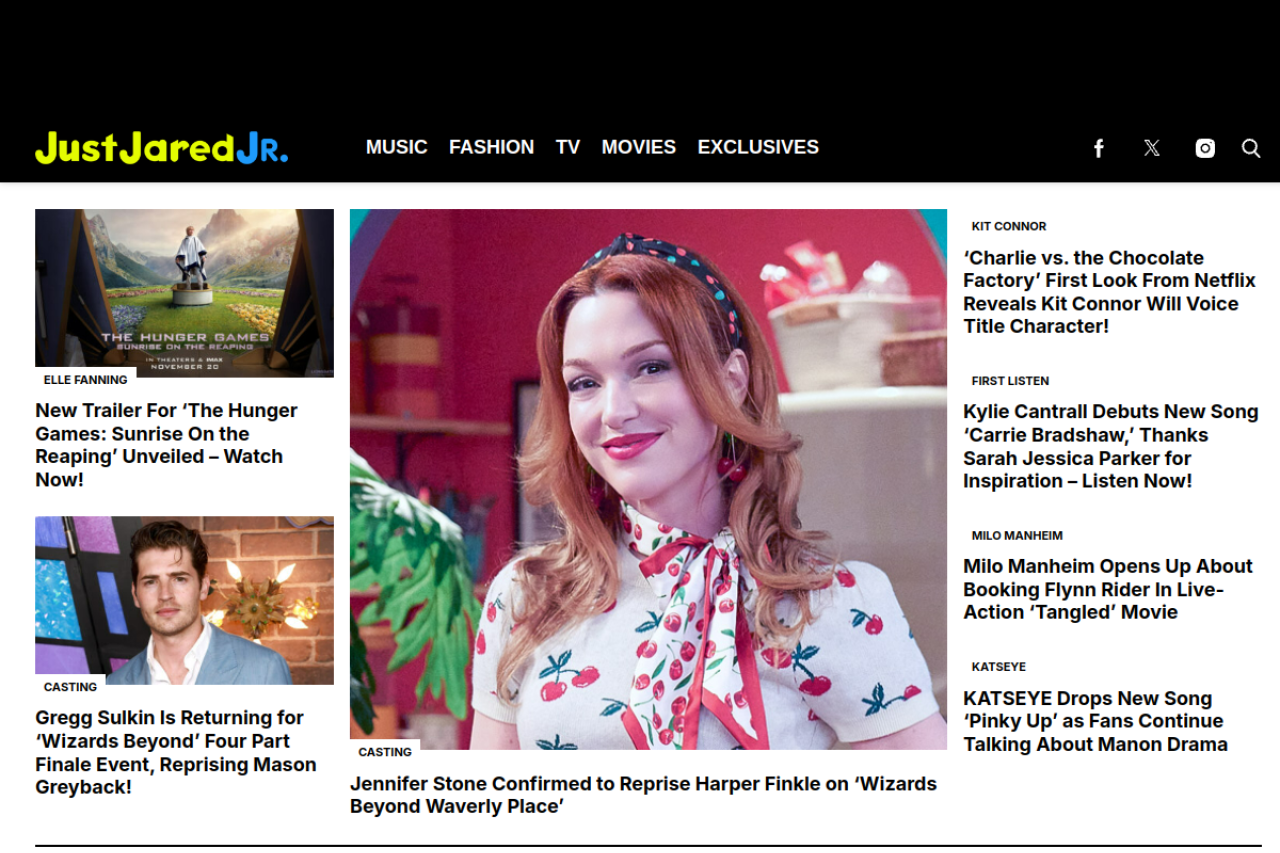Open the site search icon

pos(1251,148)
